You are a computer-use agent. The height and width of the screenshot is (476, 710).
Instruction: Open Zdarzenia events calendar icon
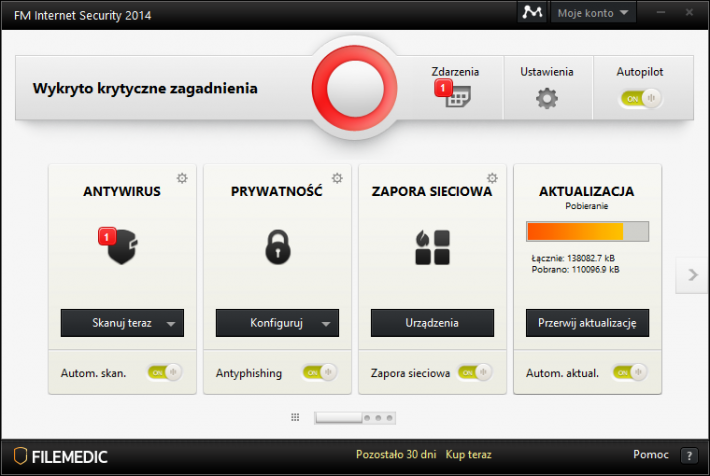(458, 96)
